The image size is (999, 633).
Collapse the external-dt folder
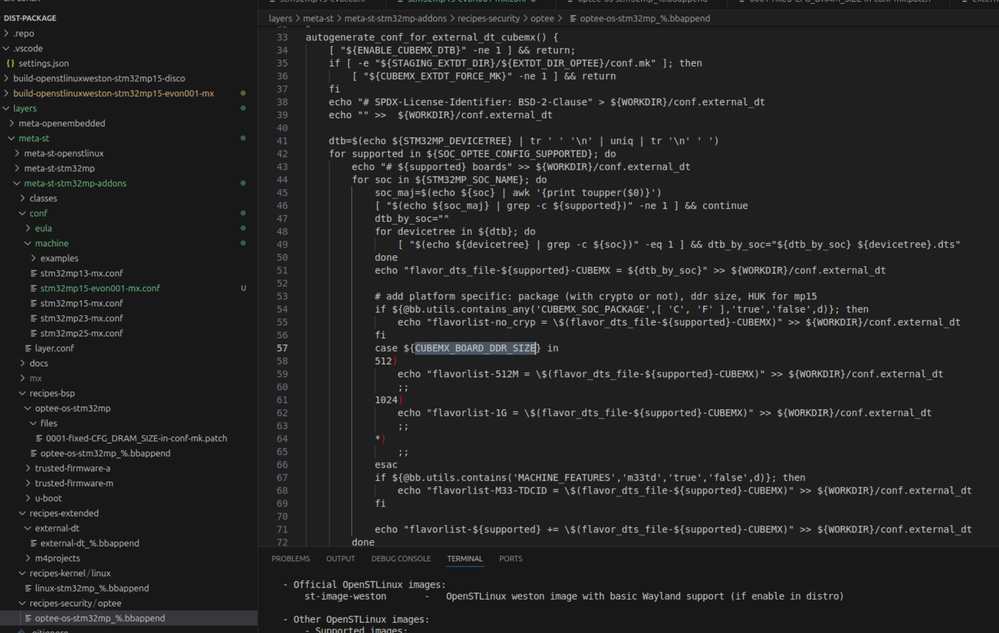[28, 529]
